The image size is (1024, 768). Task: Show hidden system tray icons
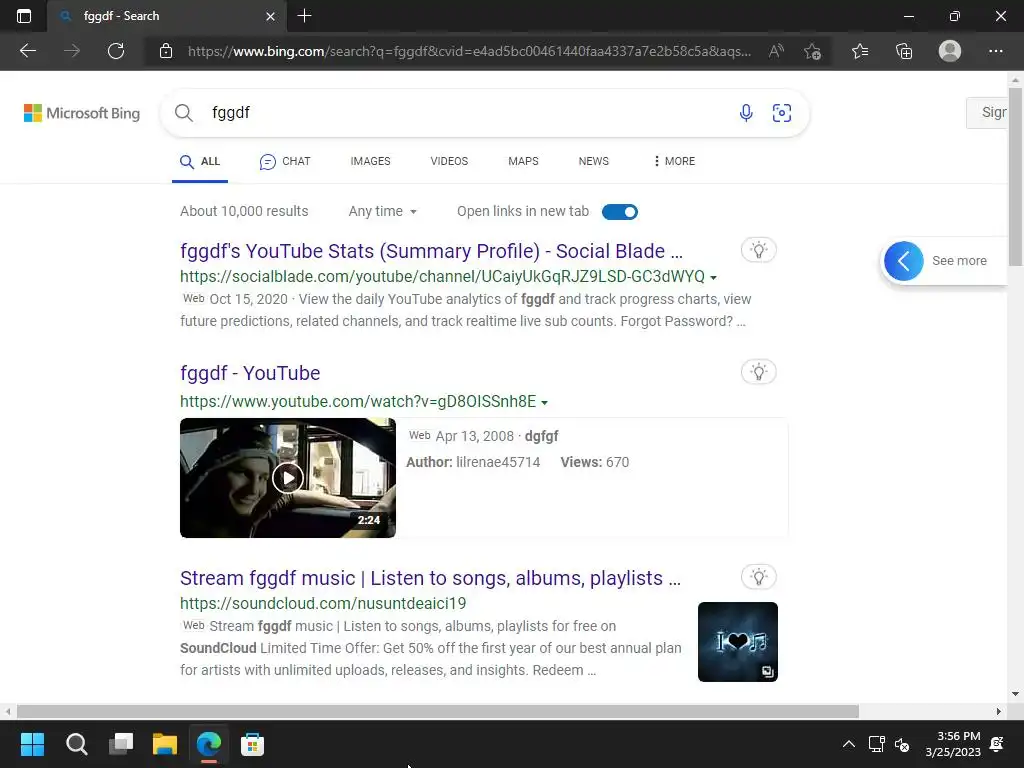coord(848,744)
